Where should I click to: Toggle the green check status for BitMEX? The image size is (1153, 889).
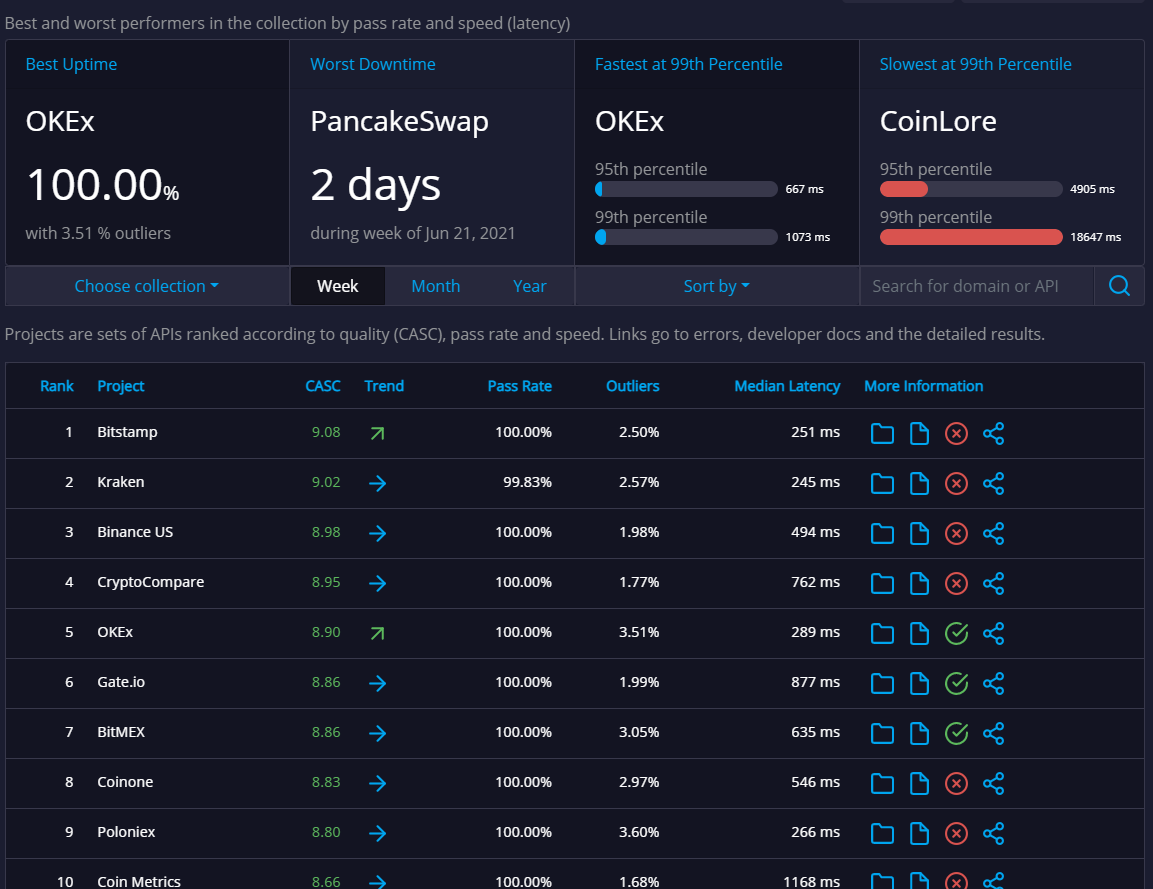956,733
